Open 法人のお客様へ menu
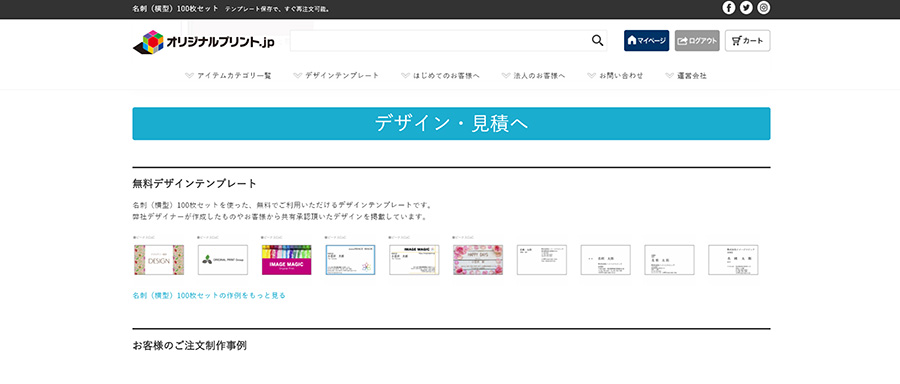Viewport: 900px width, 384px height. pyautogui.click(x=533, y=76)
